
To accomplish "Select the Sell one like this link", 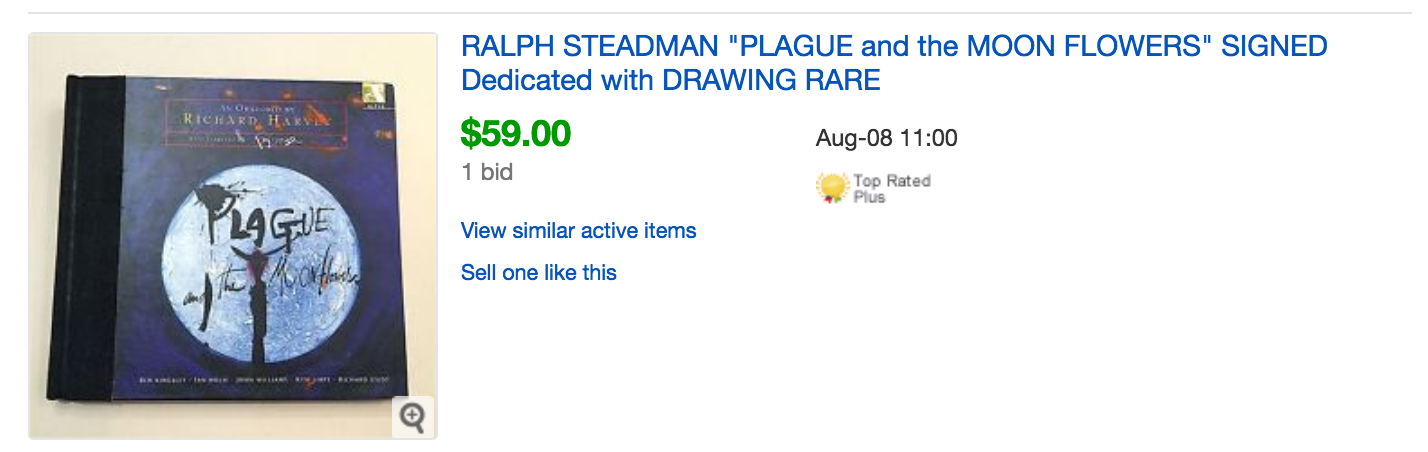I will click(538, 272).
